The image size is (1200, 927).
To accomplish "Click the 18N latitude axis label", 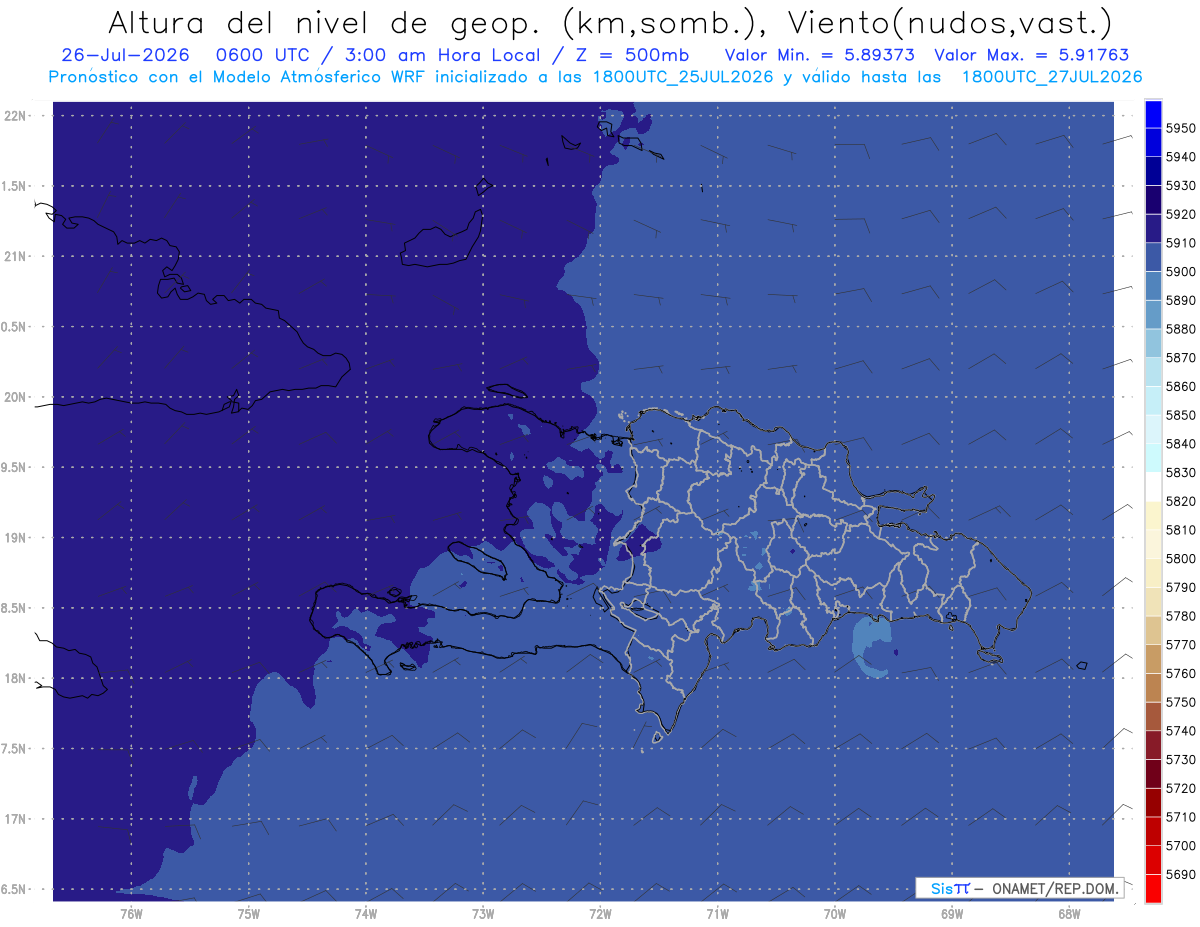I will (x=15, y=678).
